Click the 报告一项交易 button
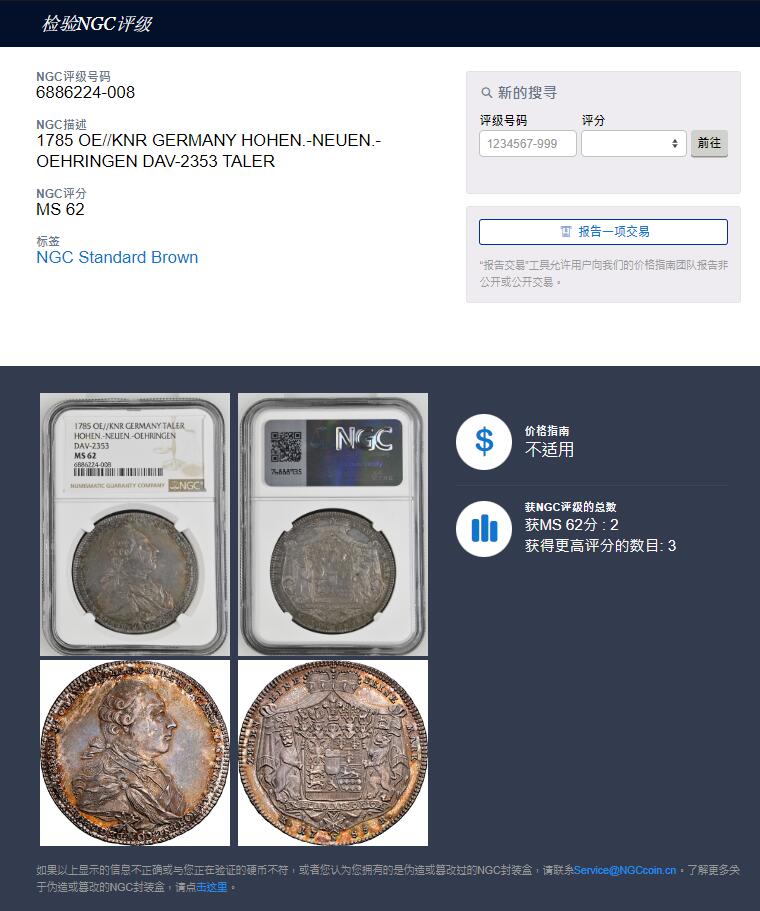760x911 pixels. coord(603,232)
